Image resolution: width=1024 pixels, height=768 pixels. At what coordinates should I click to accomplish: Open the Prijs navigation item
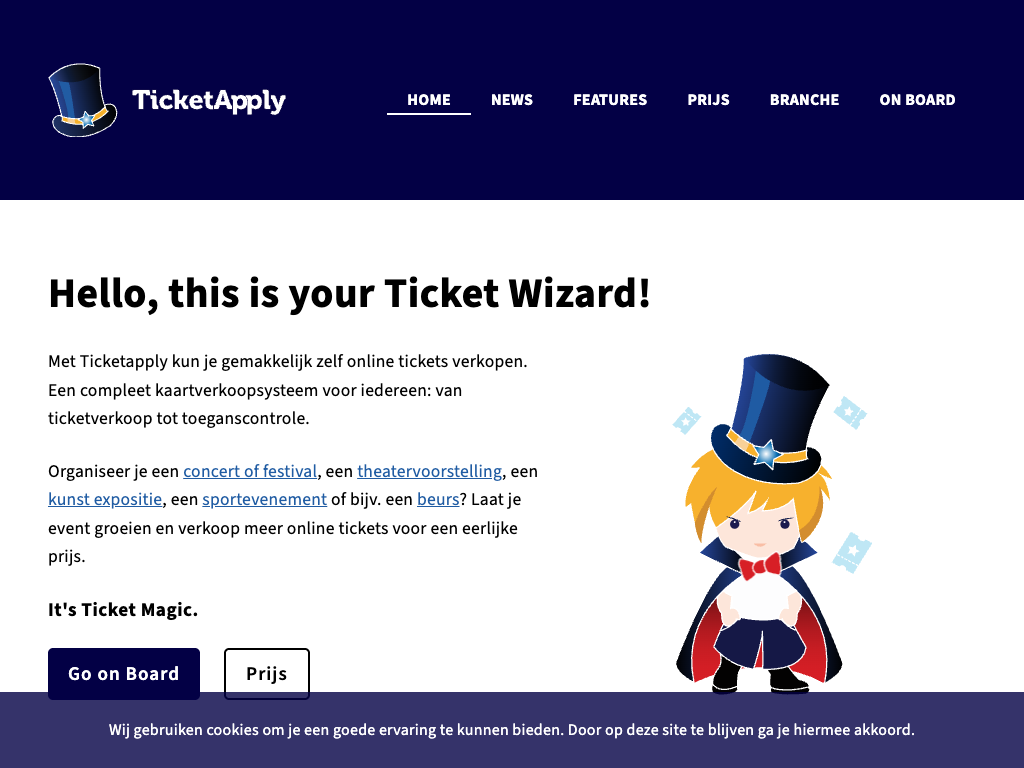708,100
